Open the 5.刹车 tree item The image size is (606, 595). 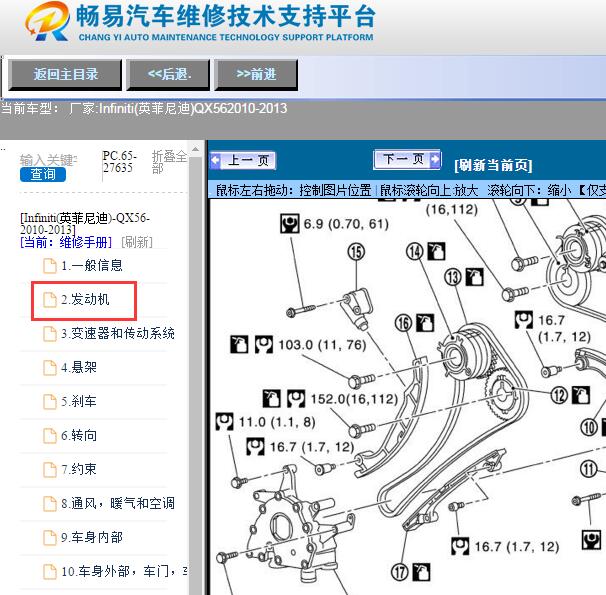[79, 401]
